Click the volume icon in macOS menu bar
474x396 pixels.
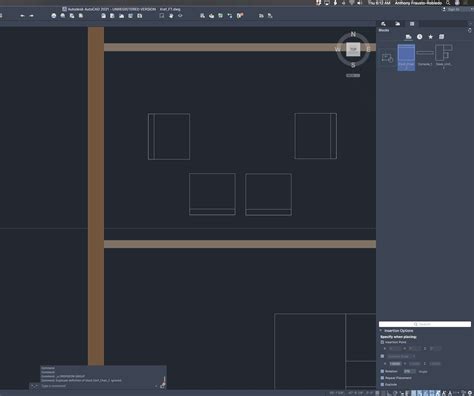360,3
